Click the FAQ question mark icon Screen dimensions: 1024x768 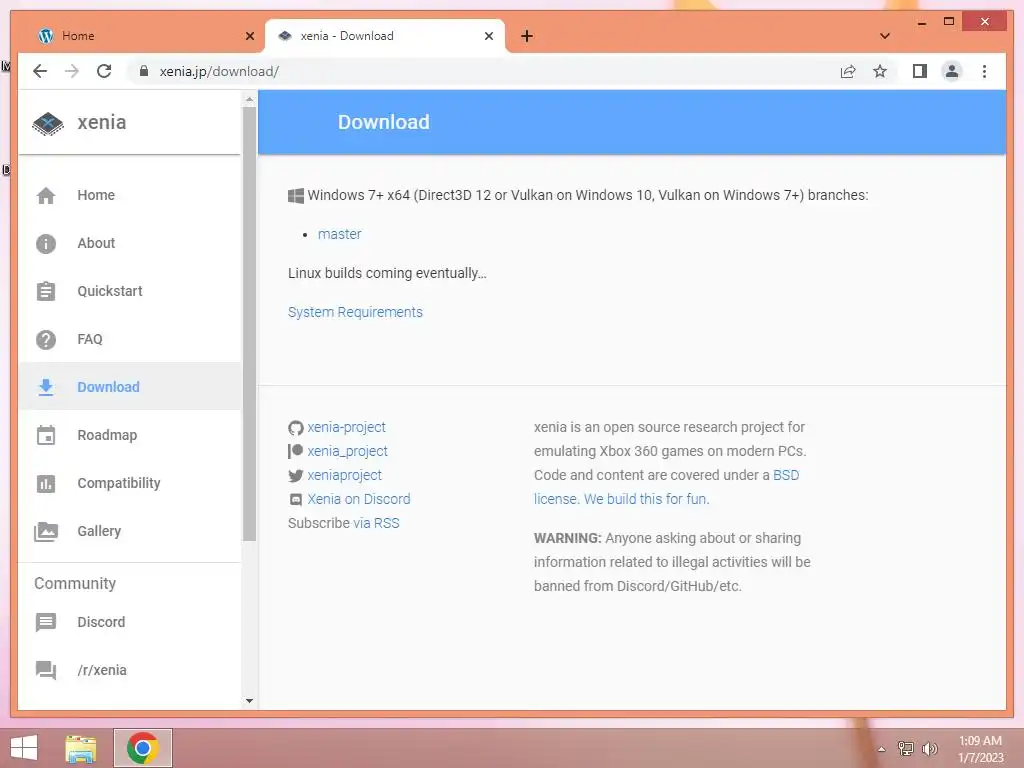point(46,340)
